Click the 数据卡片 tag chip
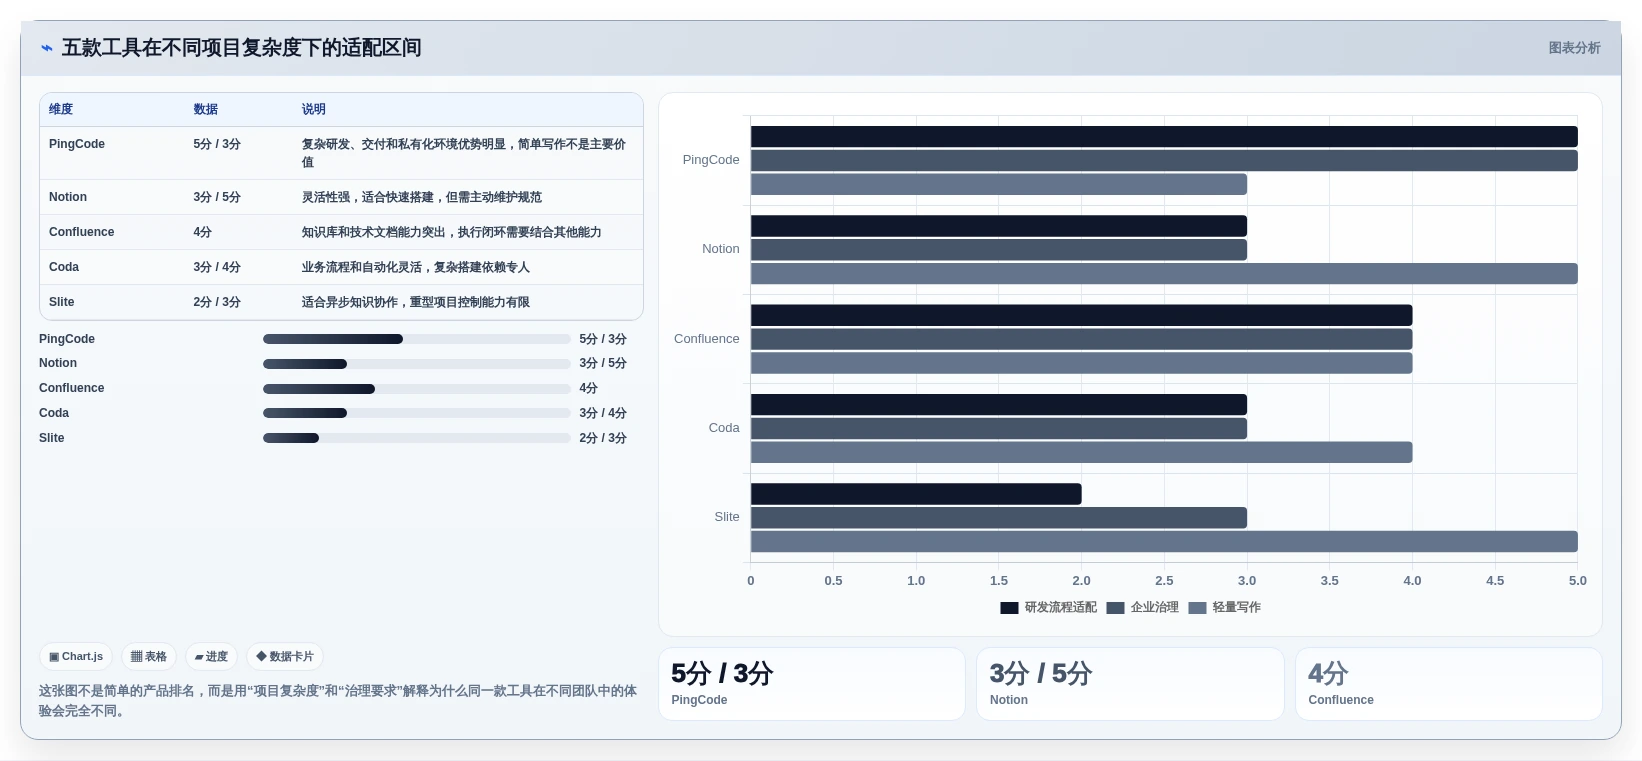The image size is (1642, 761). pos(285,657)
